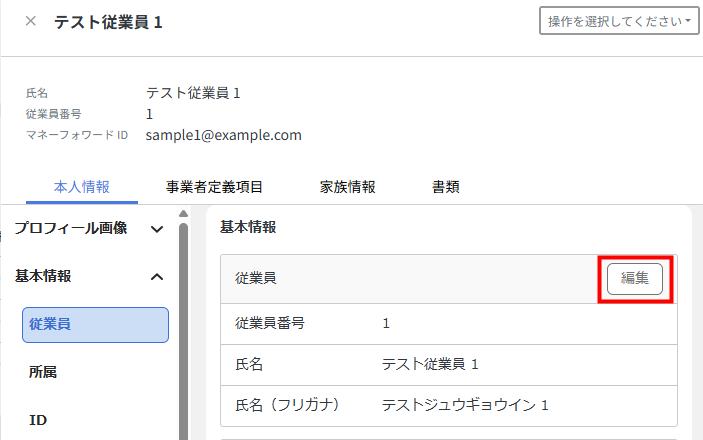Click the テスト従業員 1 page title
The width and height of the screenshot is (703, 440).
(x=108, y=21)
